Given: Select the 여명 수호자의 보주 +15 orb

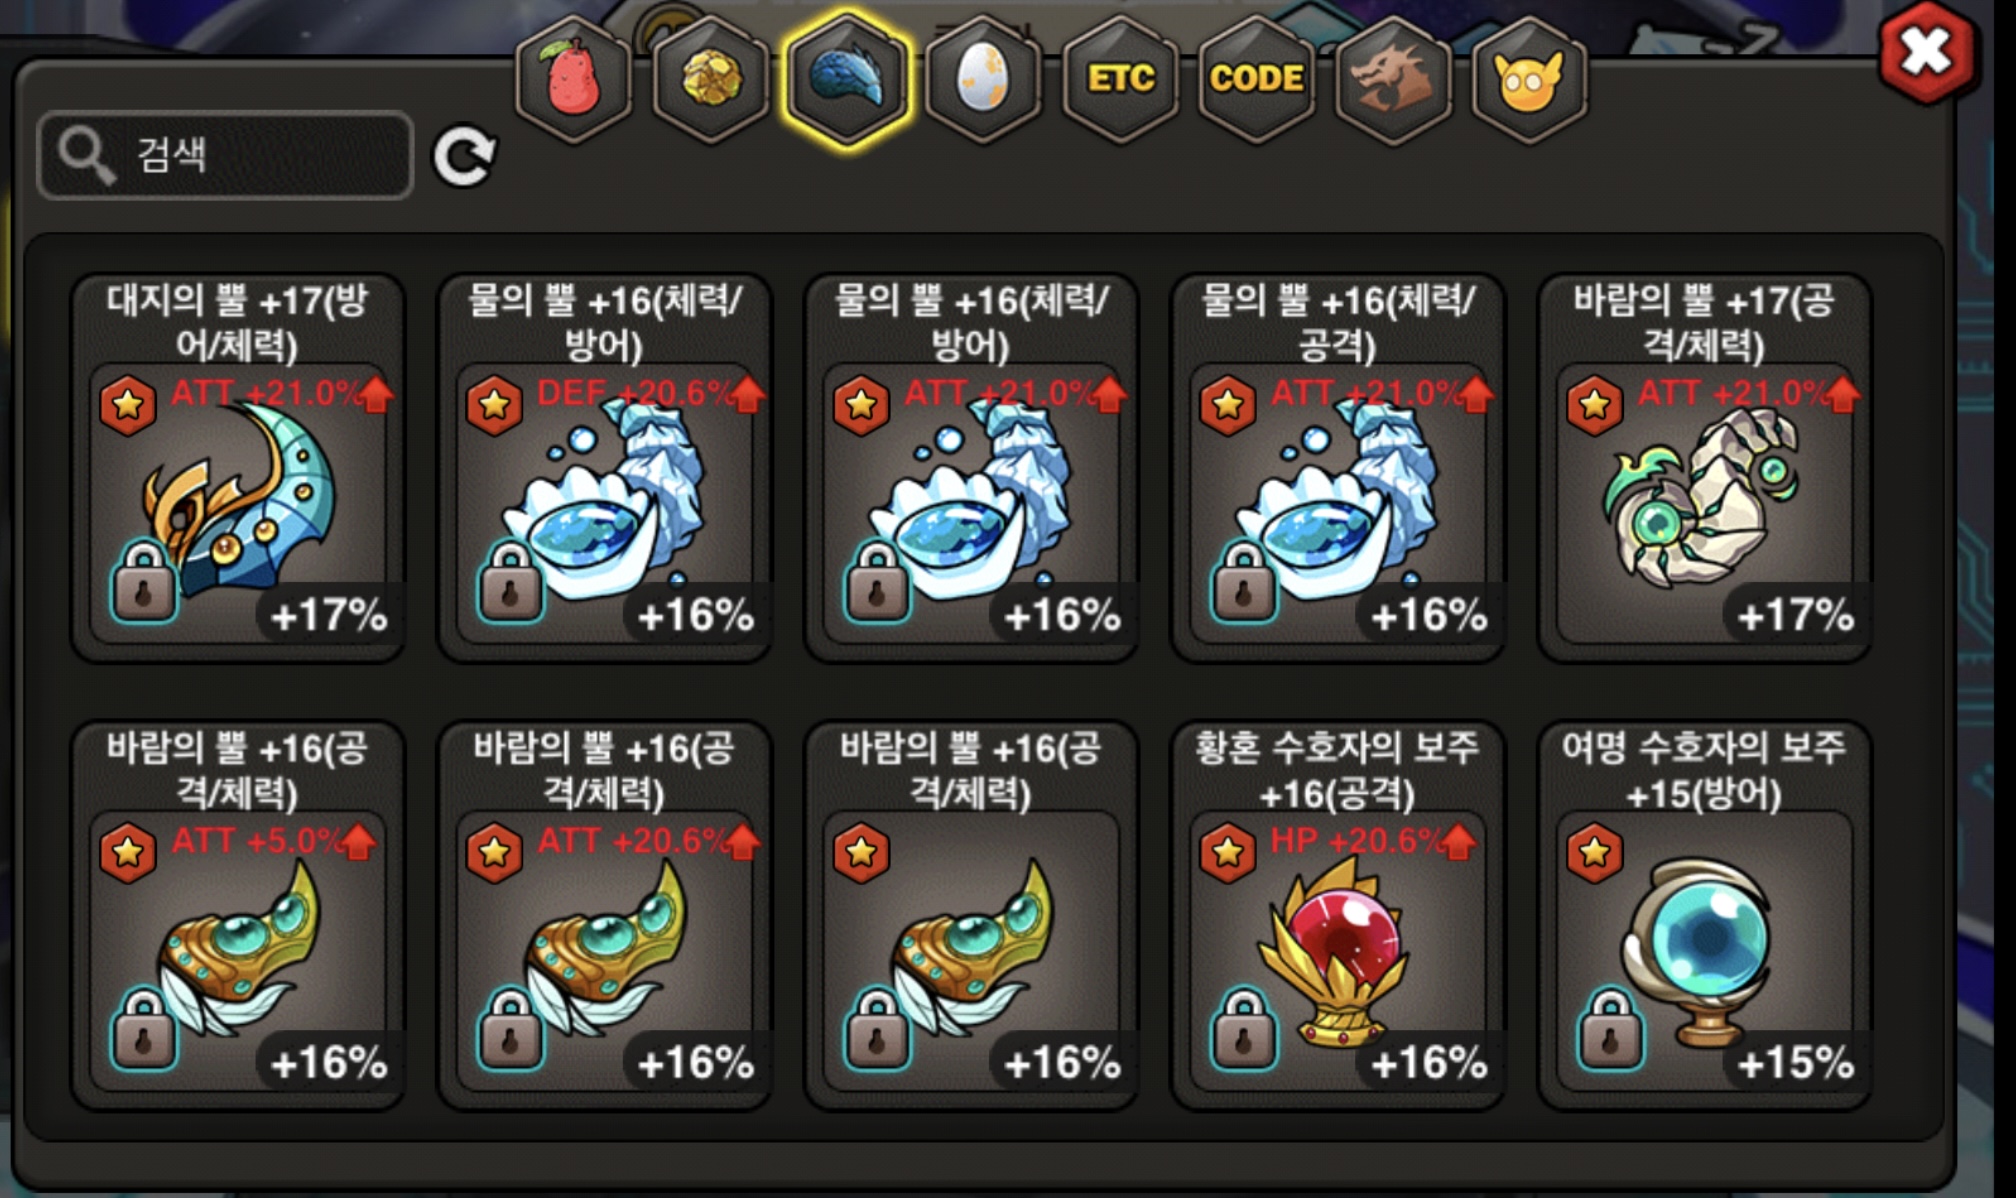Looking at the screenshot, I should [1705, 915].
